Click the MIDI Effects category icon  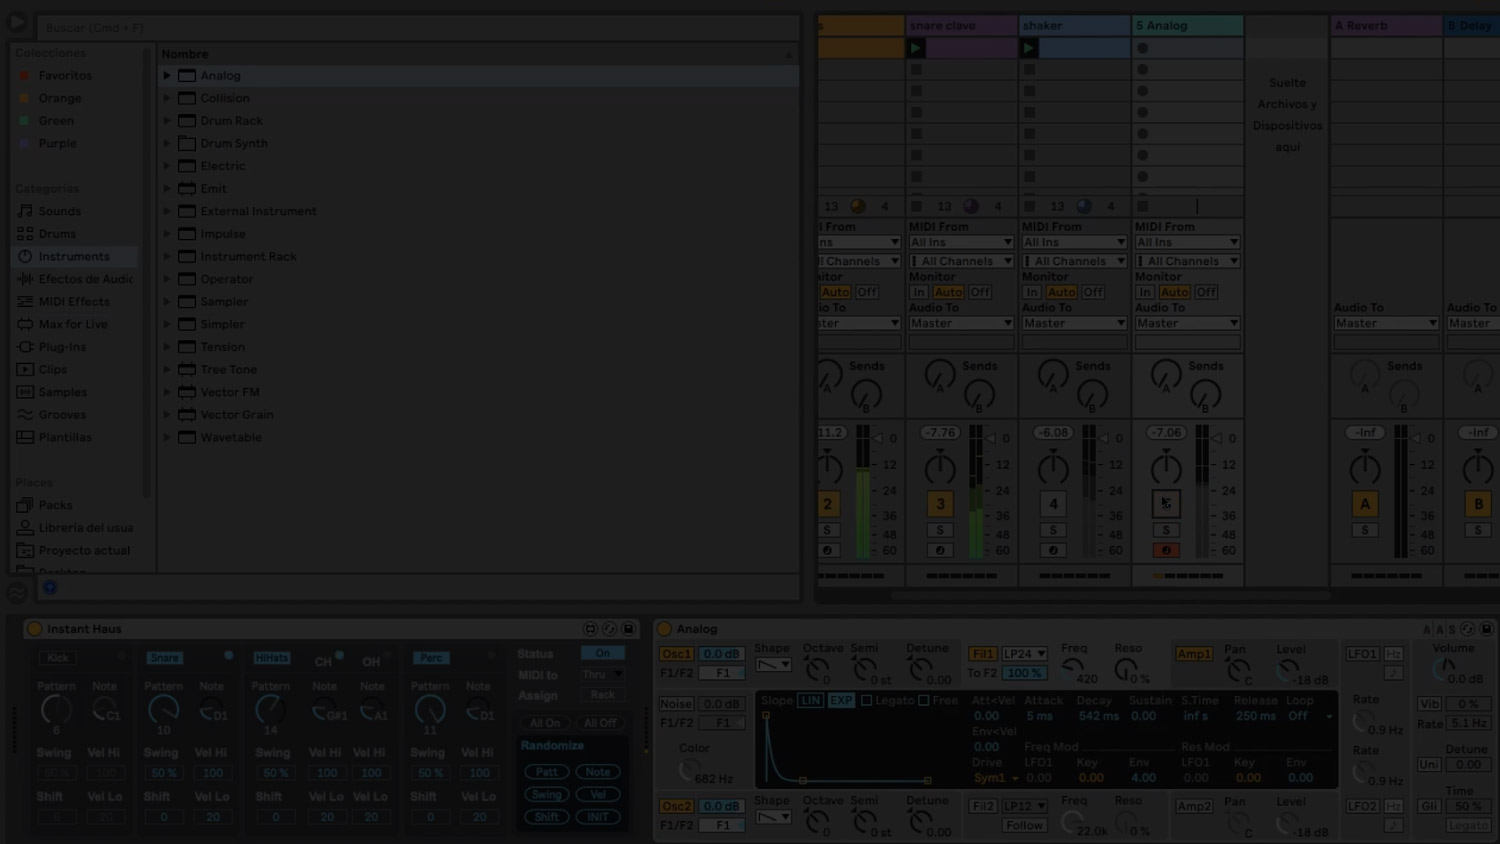(25, 301)
